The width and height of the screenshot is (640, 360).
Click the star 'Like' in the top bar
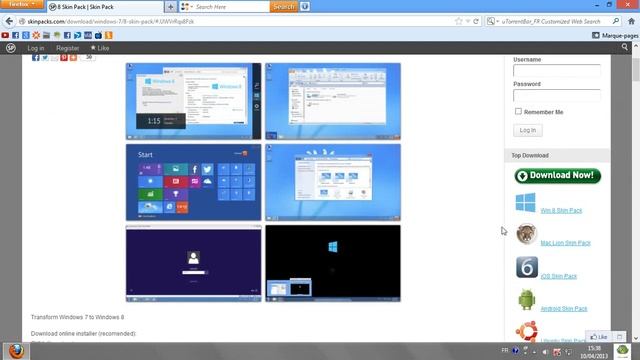coord(100,48)
